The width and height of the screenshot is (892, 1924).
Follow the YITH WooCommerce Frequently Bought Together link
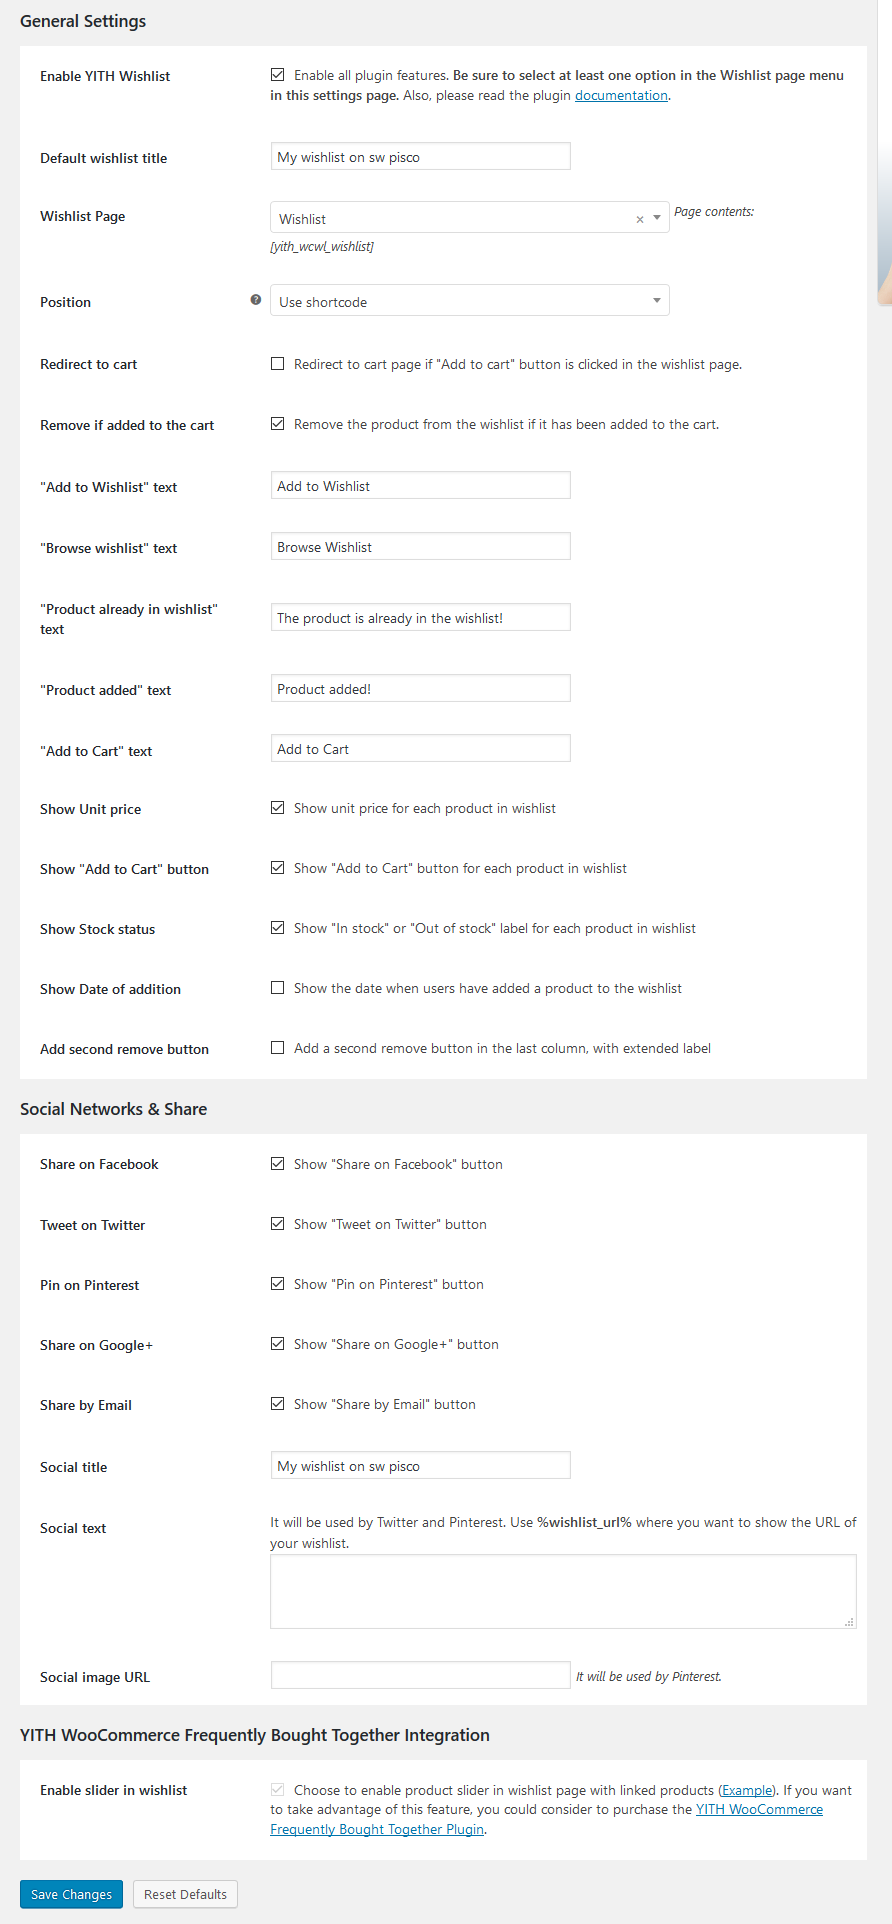point(759,1809)
